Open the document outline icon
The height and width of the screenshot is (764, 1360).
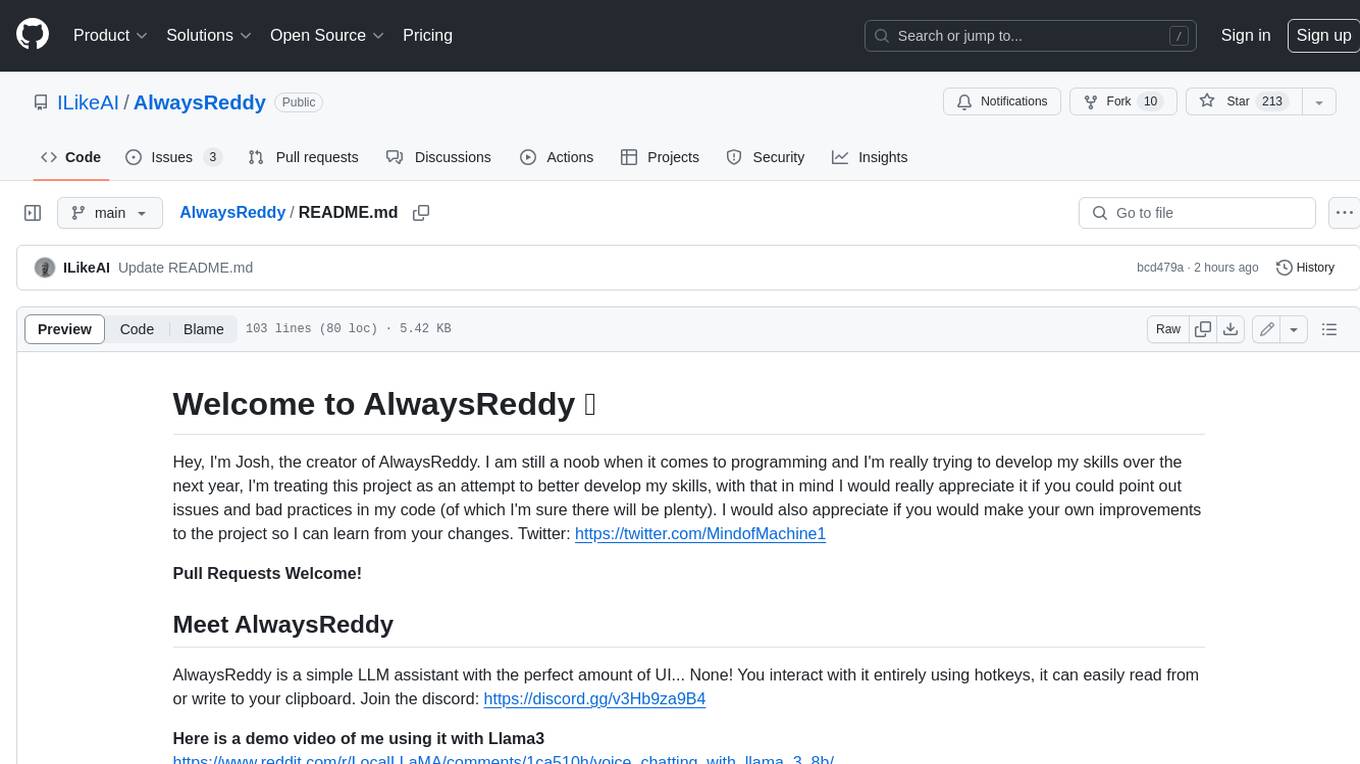click(x=1329, y=329)
